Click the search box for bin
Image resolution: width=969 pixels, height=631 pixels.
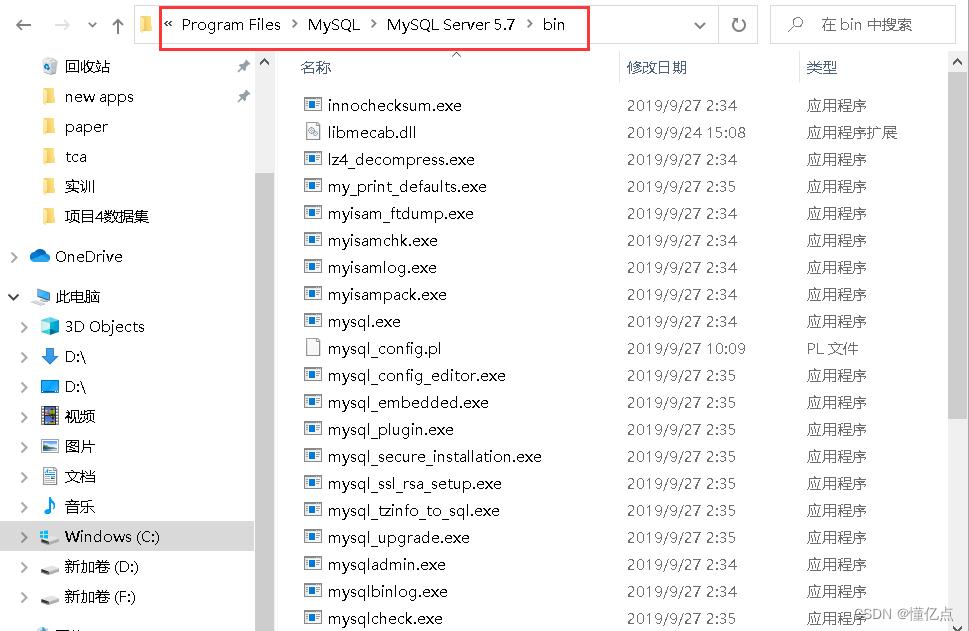pos(863,25)
